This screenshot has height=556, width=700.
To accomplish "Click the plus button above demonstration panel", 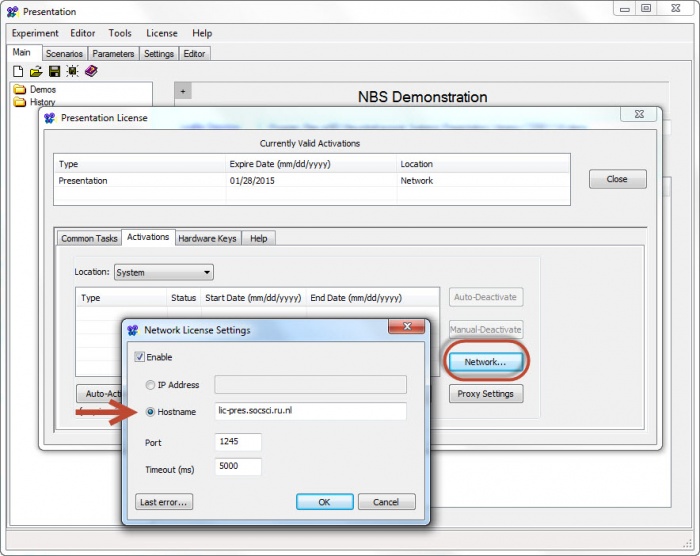I will click(183, 91).
